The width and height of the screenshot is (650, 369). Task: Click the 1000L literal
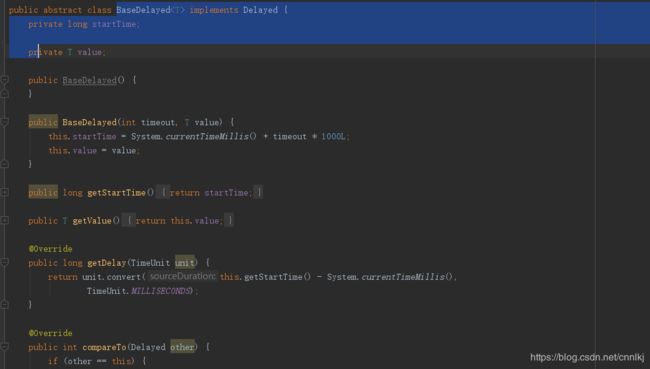[x=333, y=136]
